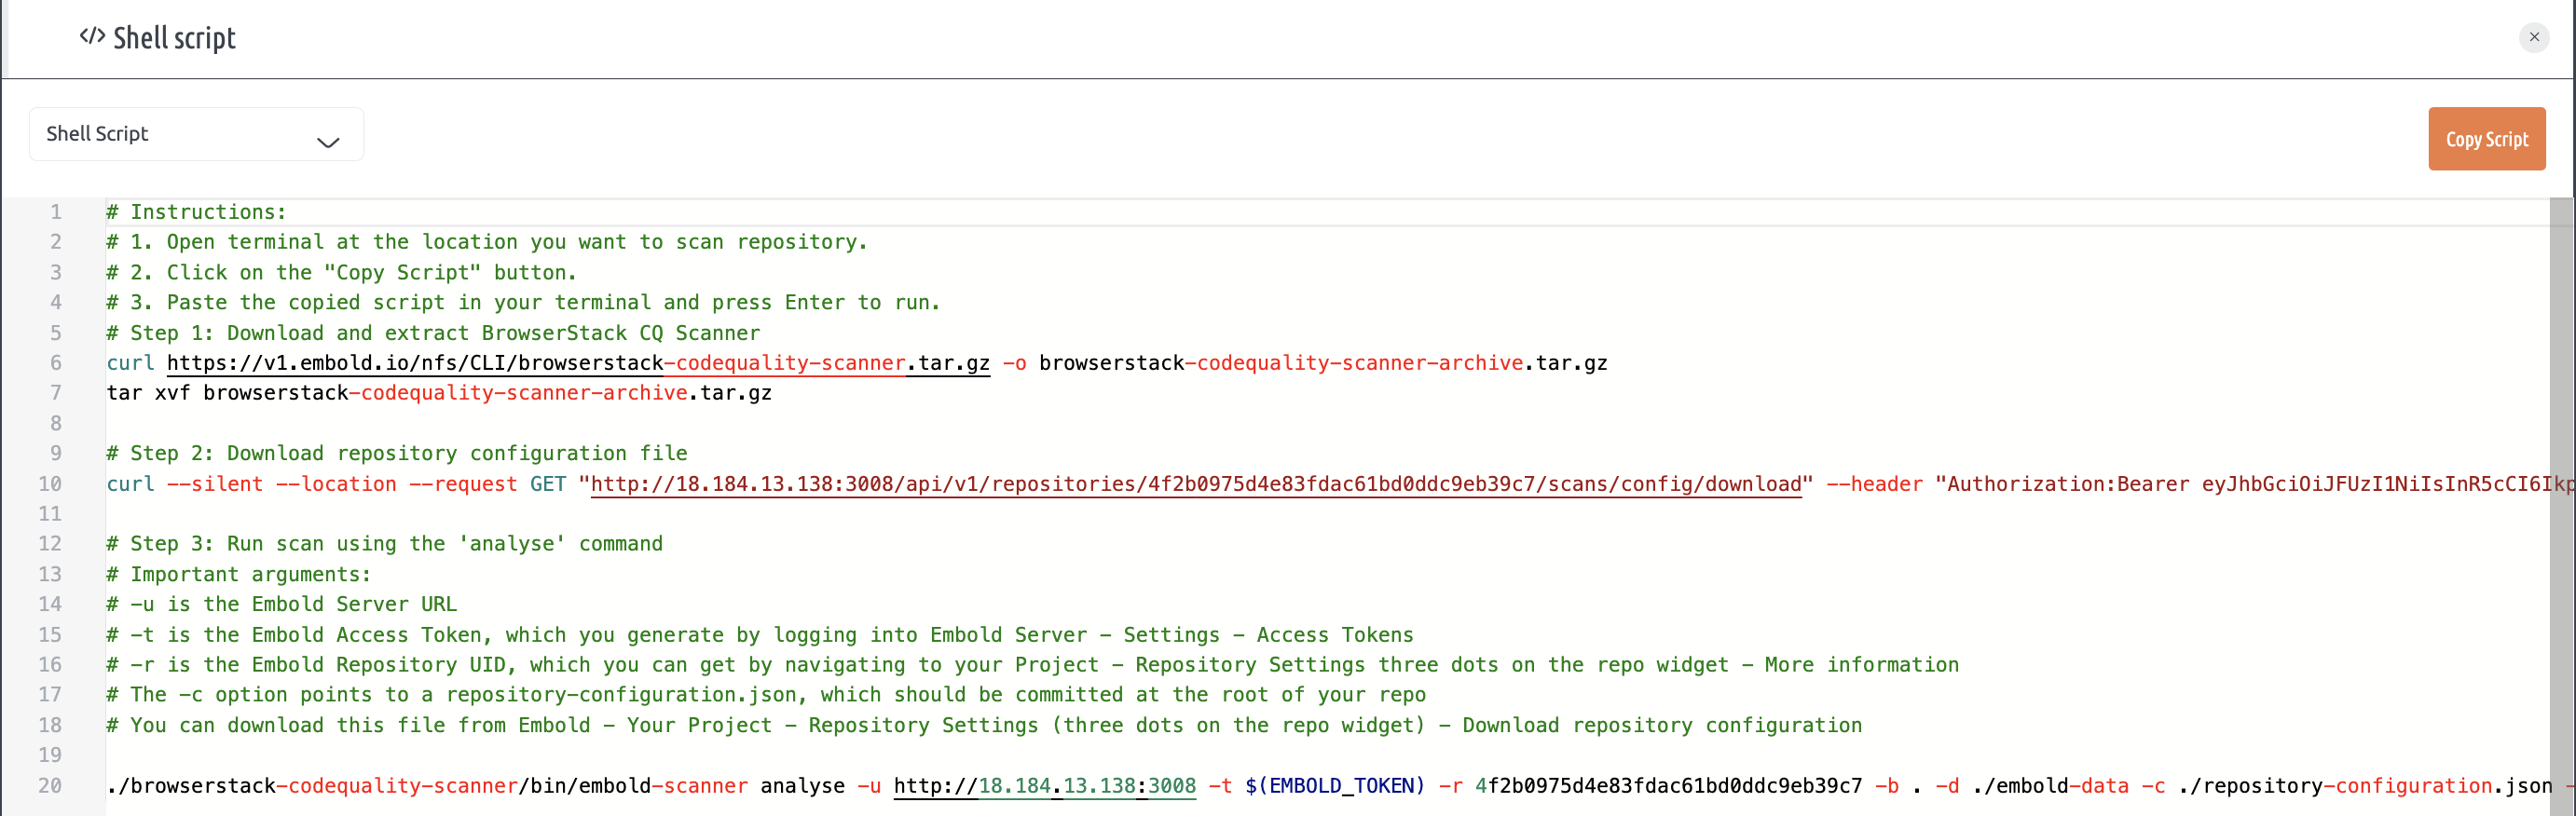Select line number 6 in the gutter
The image size is (2576, 816).
(x=56, y=363)
